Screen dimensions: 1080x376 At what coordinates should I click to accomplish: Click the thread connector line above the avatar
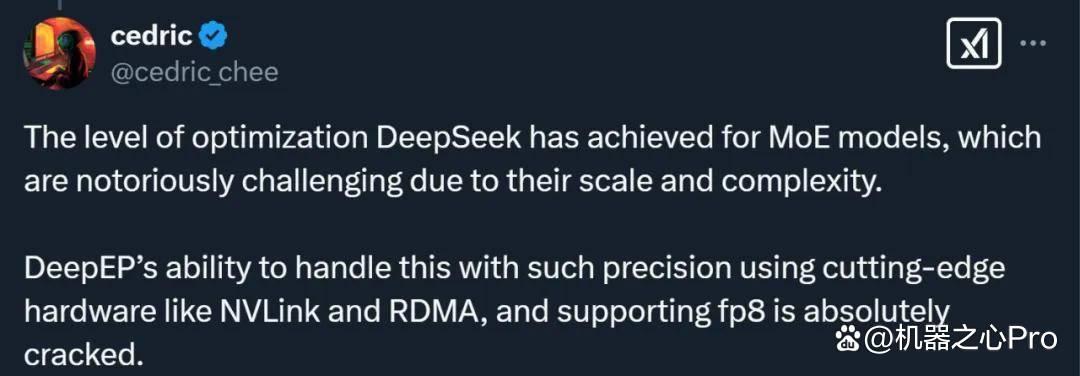pos(59,5)
